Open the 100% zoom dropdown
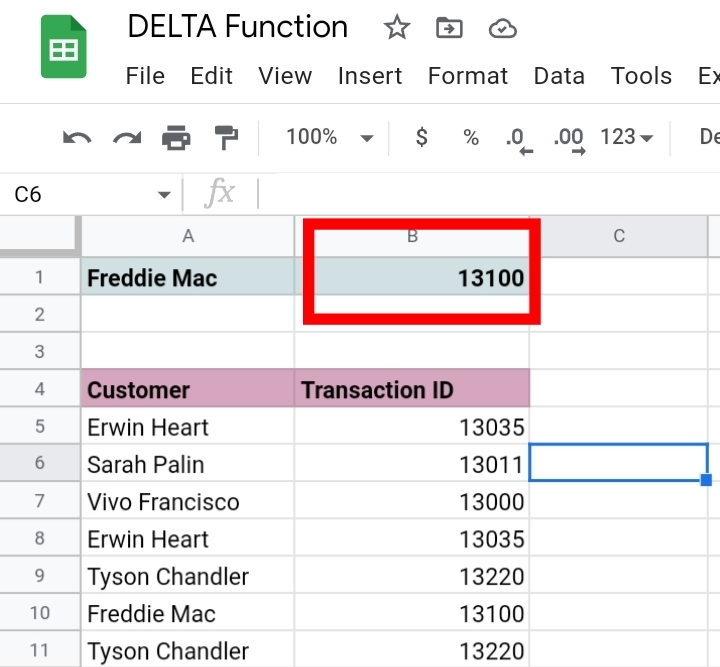The width and height of the screenshot is (720, 667). 330,137
